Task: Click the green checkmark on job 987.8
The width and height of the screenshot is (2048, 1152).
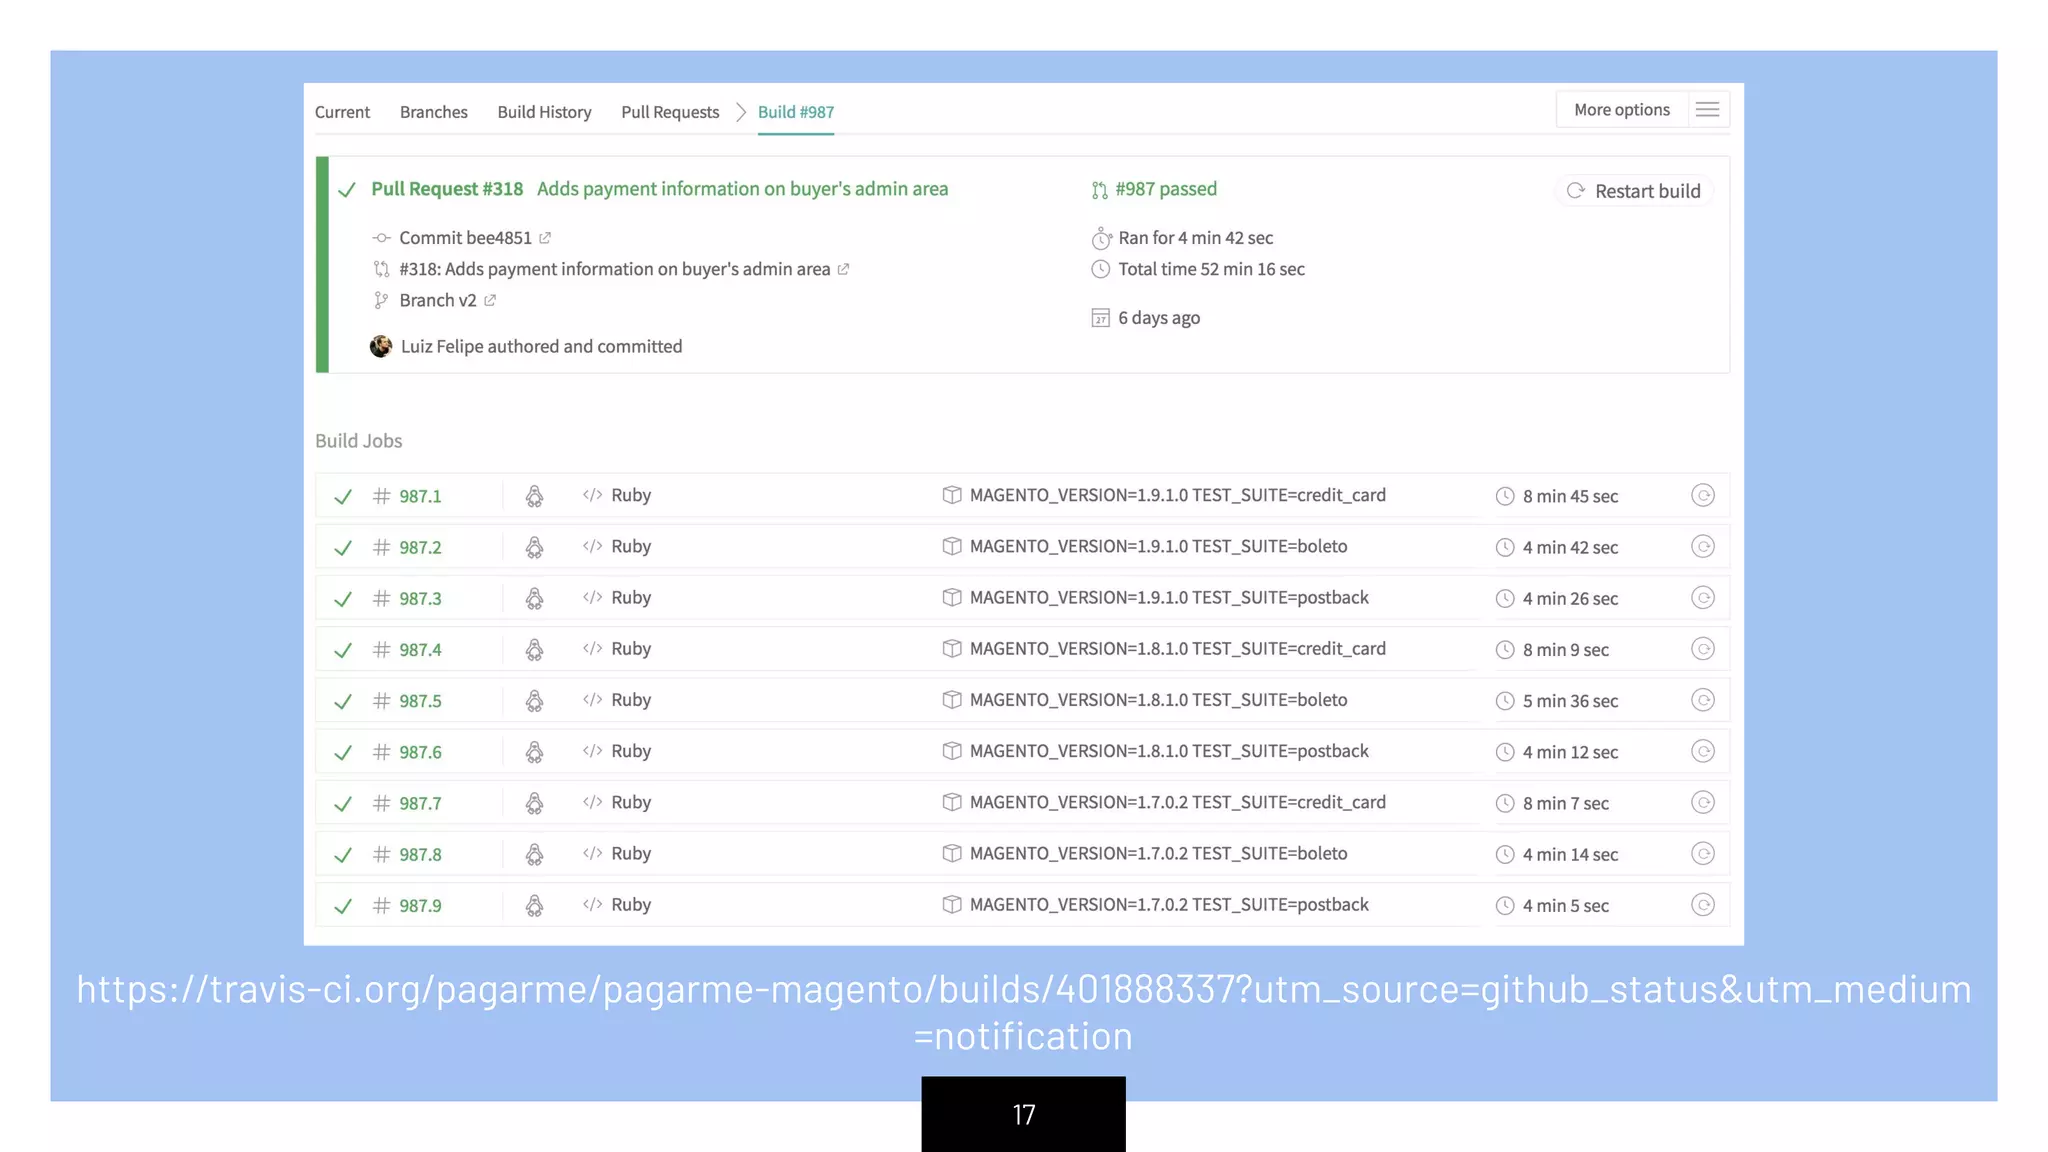Action: click(x=343, y=855)
